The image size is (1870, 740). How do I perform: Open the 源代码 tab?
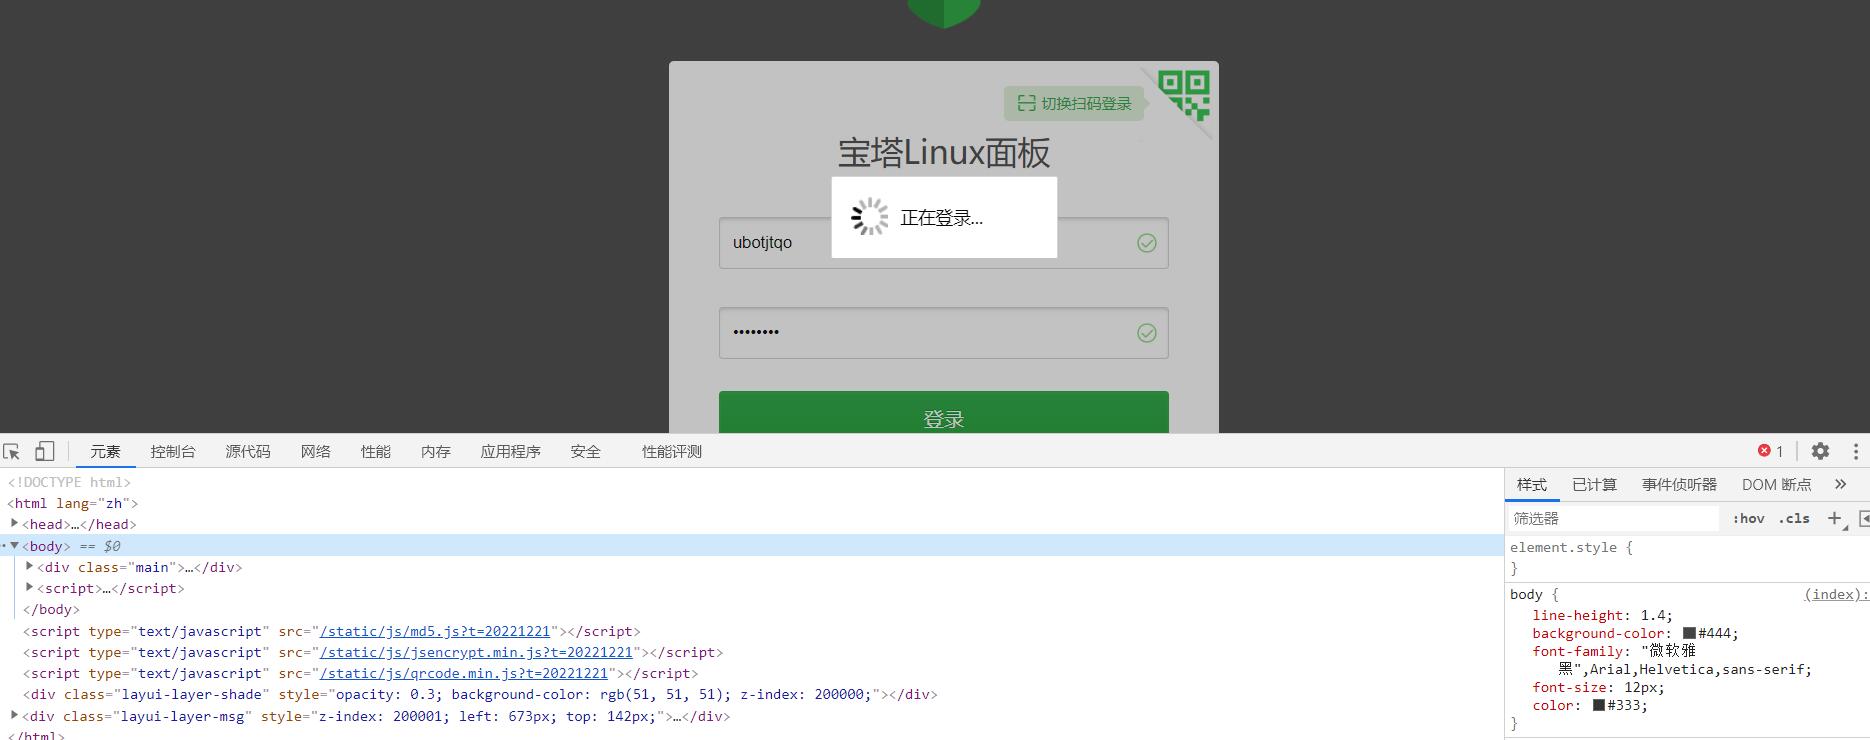[x=248, y=452]
